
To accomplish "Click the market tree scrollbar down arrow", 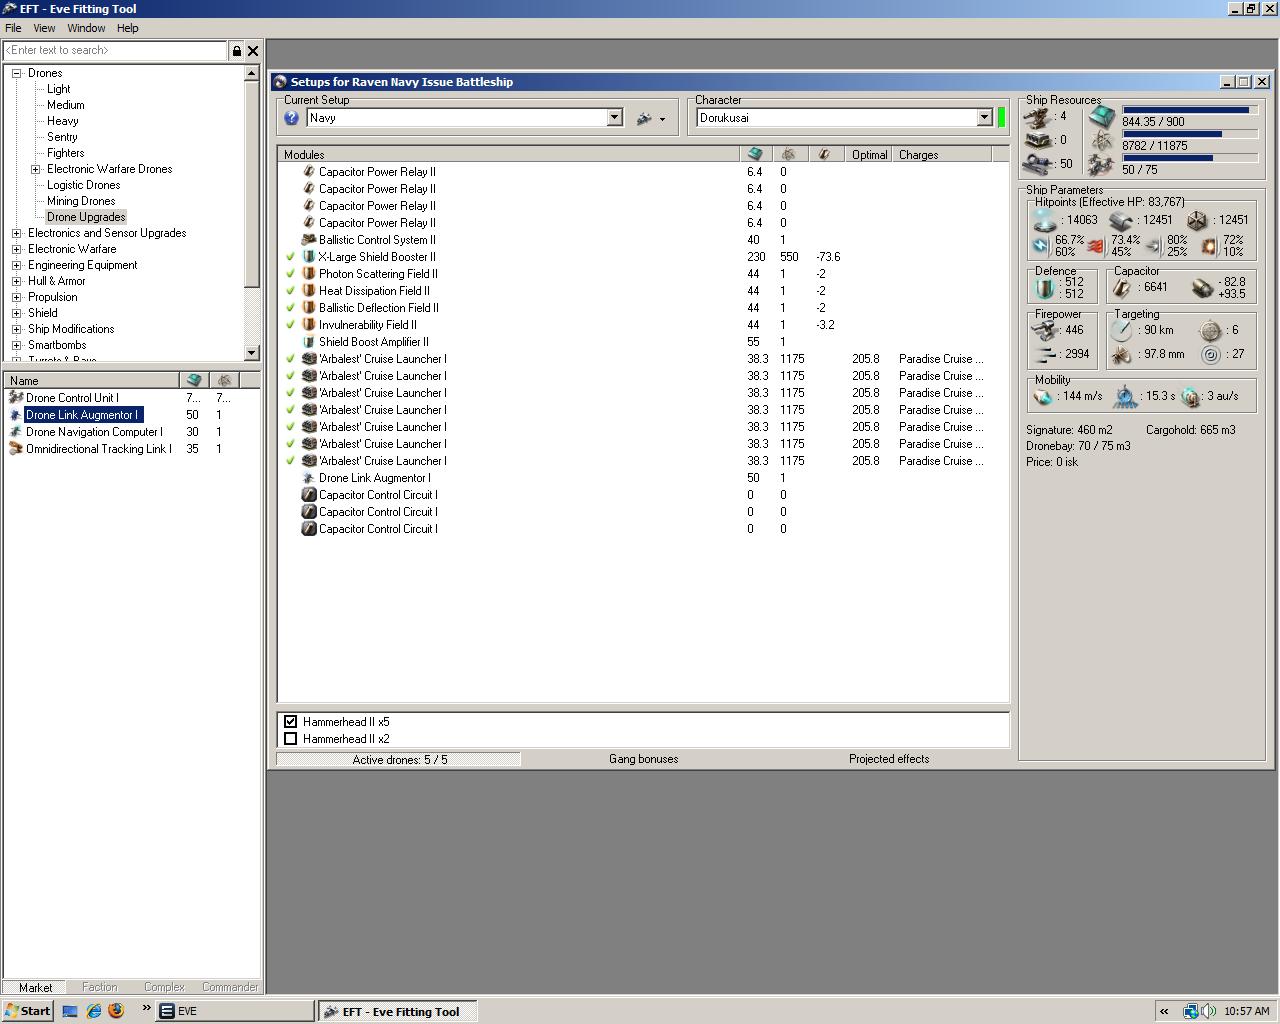I will pyautogui.click(x=252, y=353).
